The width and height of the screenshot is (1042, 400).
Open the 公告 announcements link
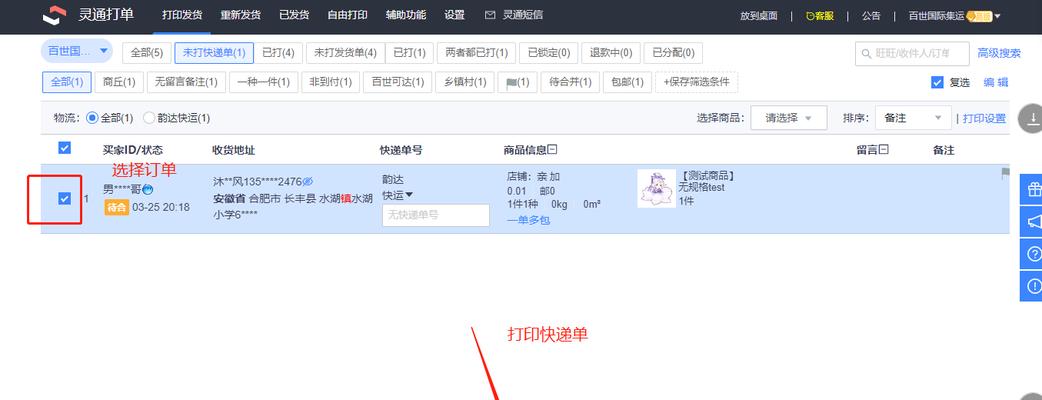[x=871, y=16]
